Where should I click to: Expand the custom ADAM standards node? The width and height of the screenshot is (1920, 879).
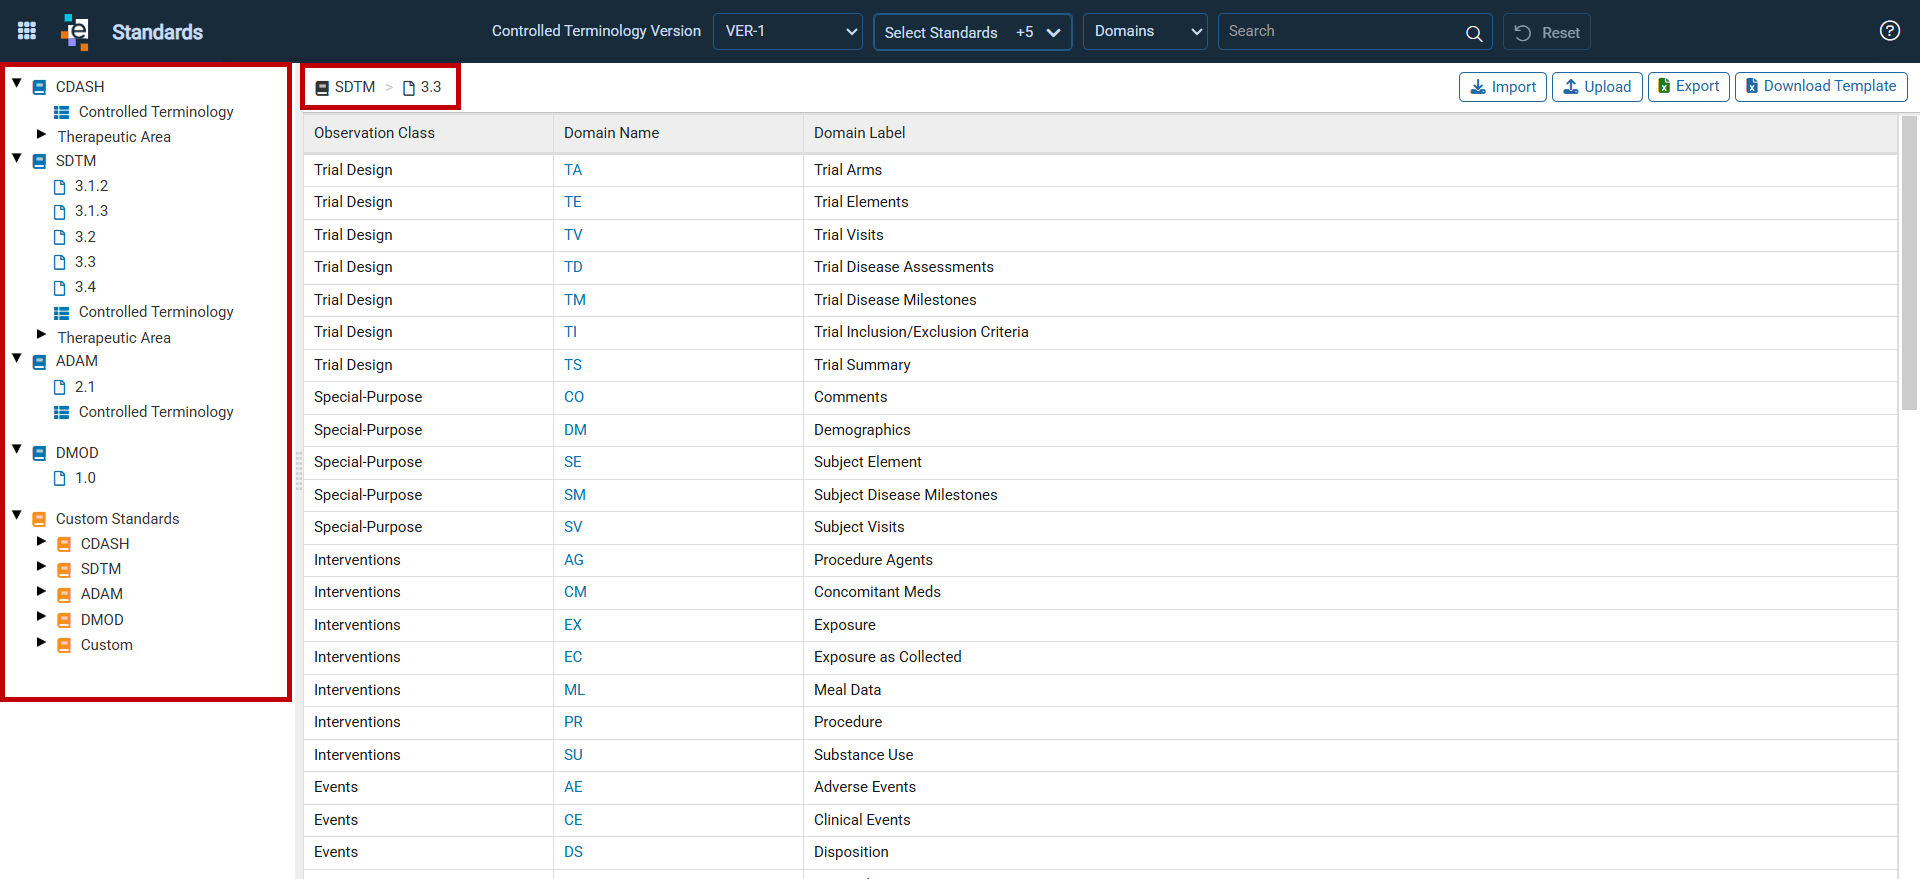coord(41,591)
